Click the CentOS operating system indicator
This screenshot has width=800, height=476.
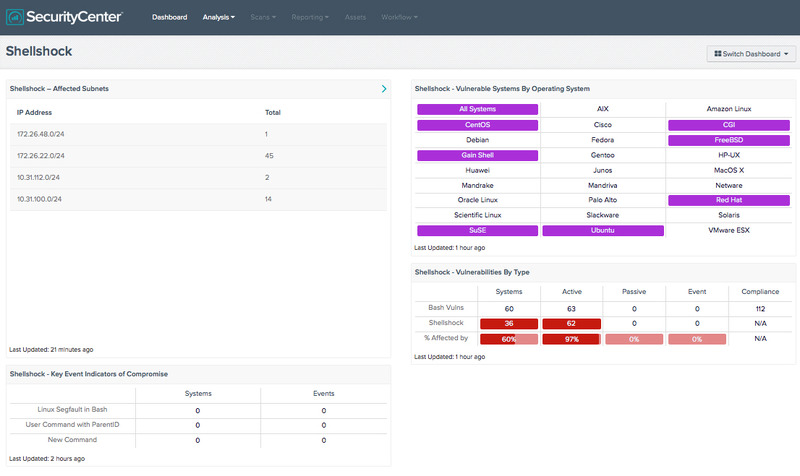click(x=477, y=124)
